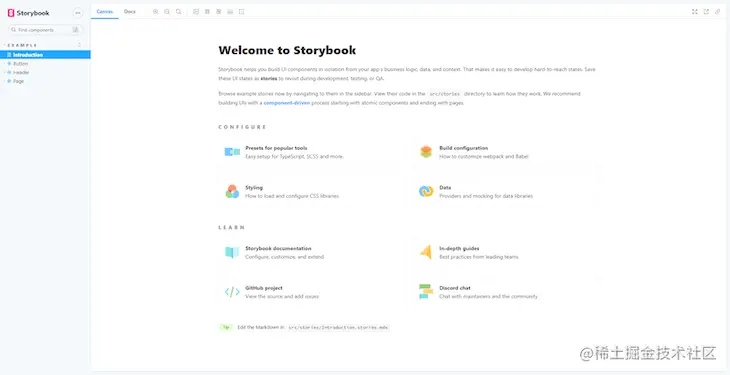Open the viewport size toolbar icon
Image resolution: width=730 pixels, height=375 pixels.
(218, 12)
